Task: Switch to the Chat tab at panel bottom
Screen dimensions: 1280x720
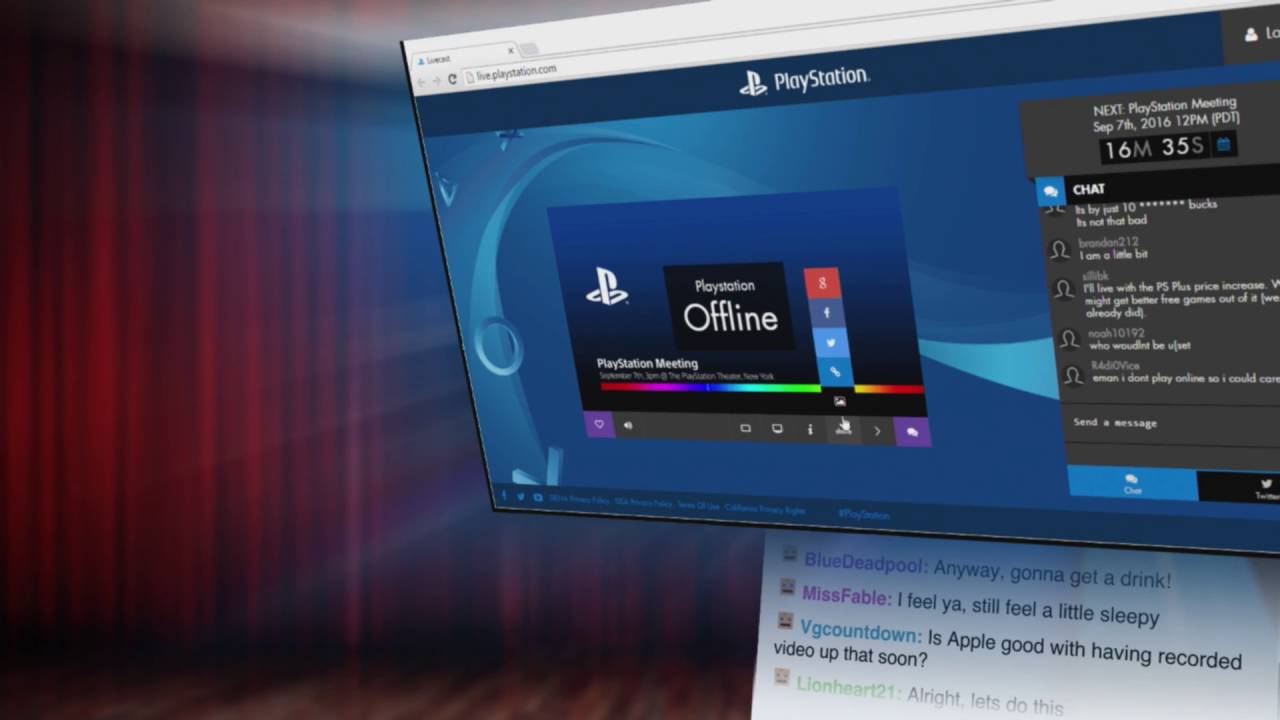Action: [x=1132, y=483]
